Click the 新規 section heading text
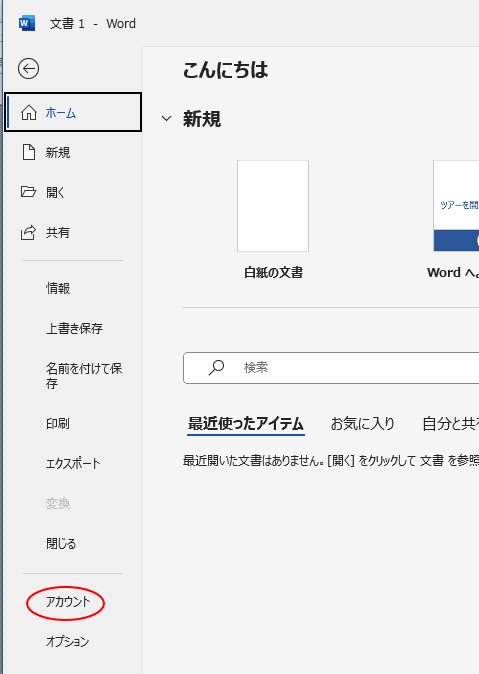The height and width of the screenshot is (674, 479). [x=202, y=119]
